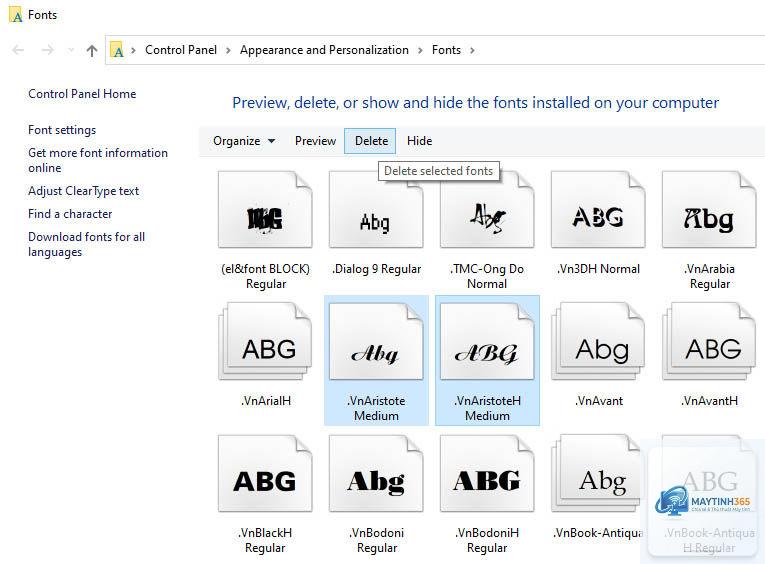Screen dimensions: 765x564
Task: Click the address bar empty field area
Action: pyautogui.click(x=620, y=50)
